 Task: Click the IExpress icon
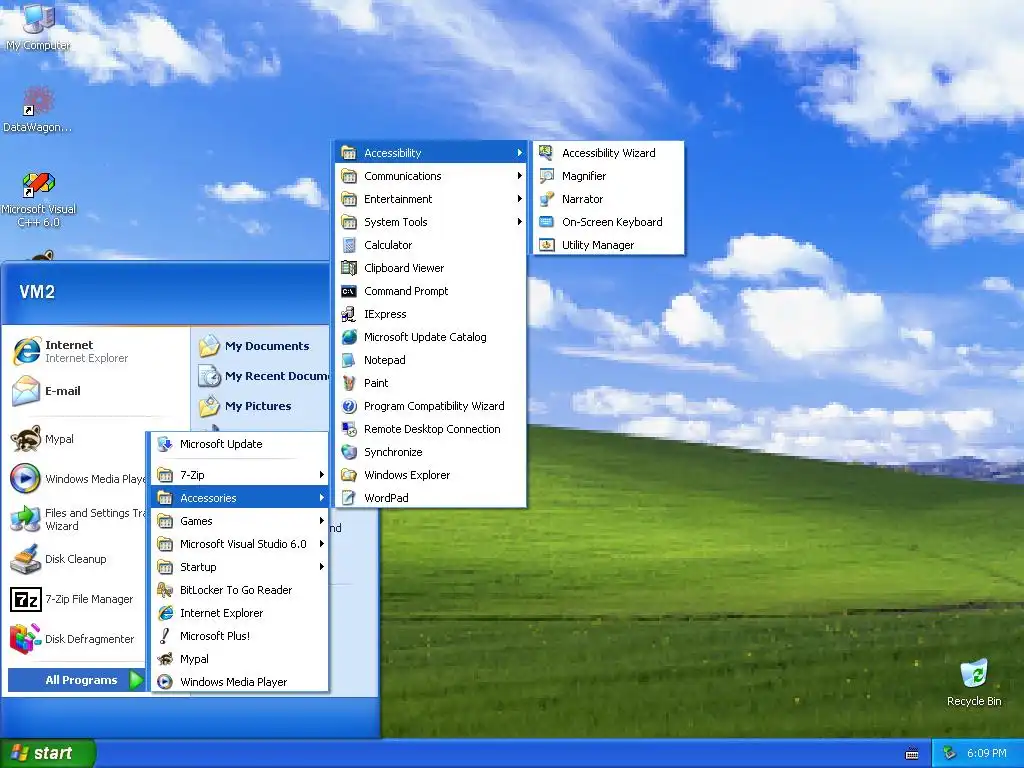pos(349,314)
